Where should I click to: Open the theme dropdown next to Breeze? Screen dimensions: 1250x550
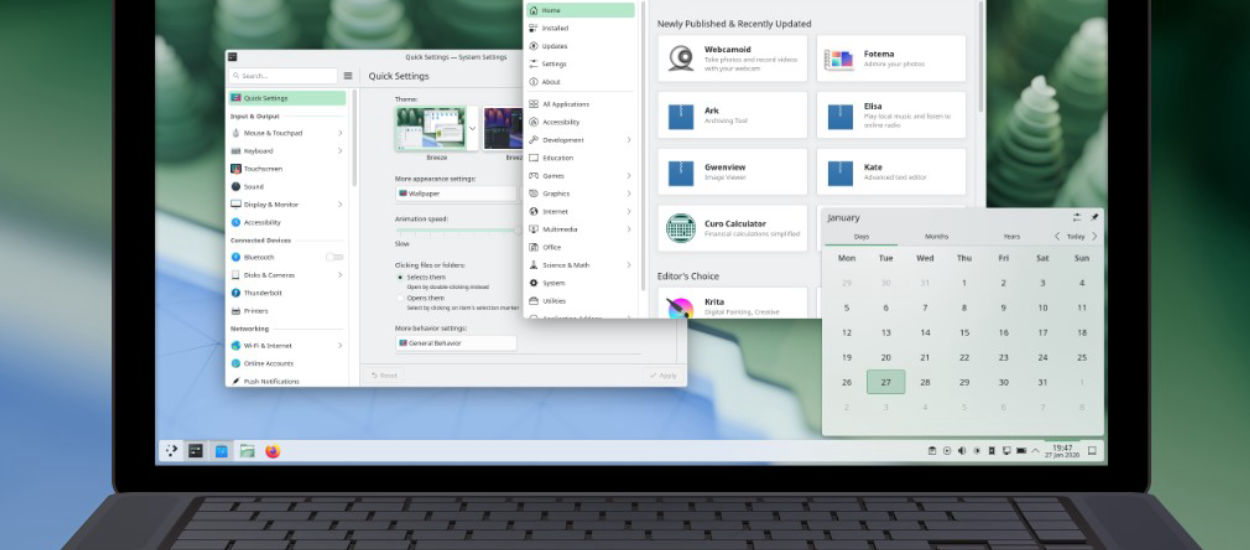pos(472,129)
